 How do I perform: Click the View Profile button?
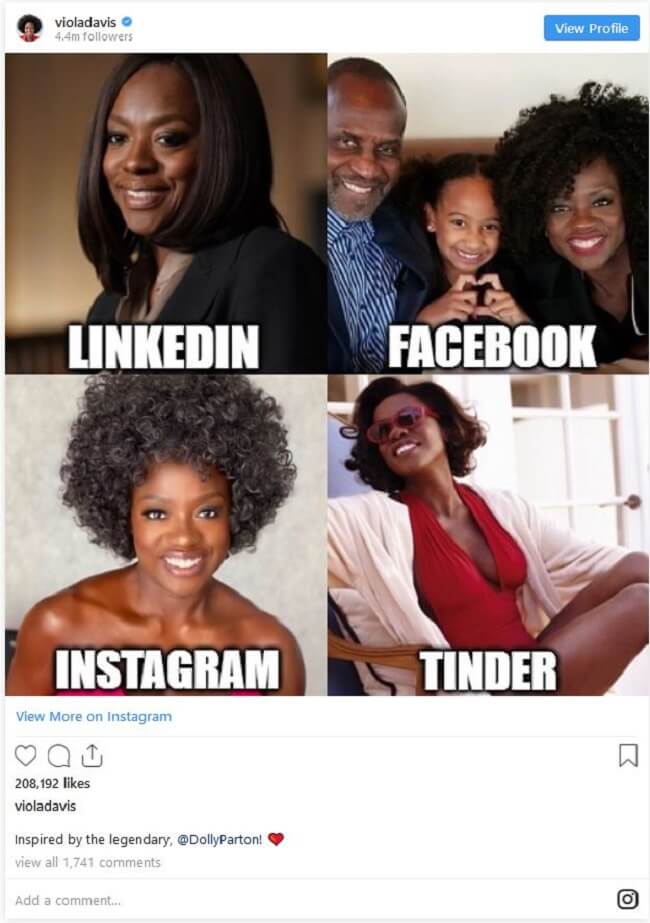[592, 28]
